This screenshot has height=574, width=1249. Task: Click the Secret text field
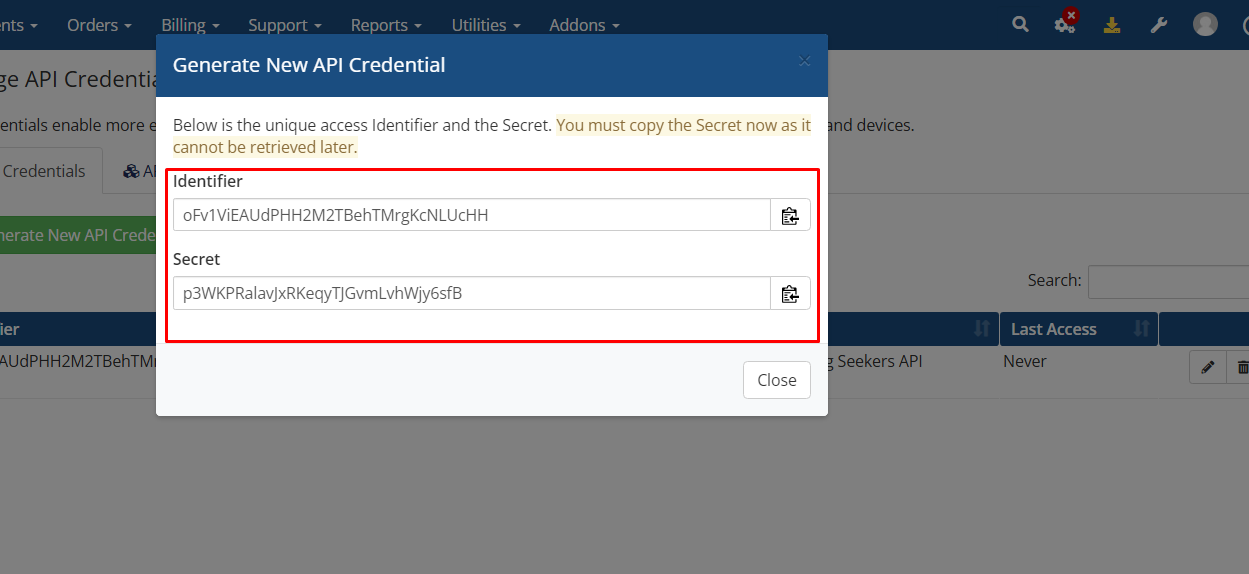point(470,293)
